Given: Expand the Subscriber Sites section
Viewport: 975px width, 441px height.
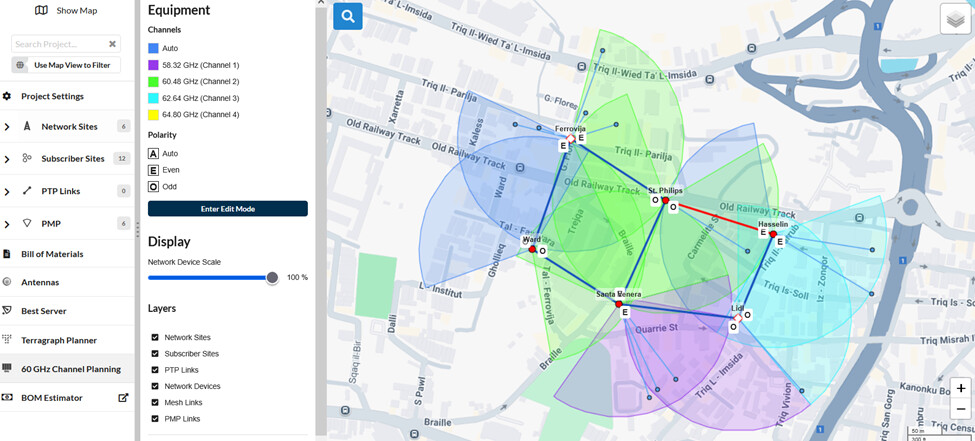Looking at the screenshot, I should [7, 158].
